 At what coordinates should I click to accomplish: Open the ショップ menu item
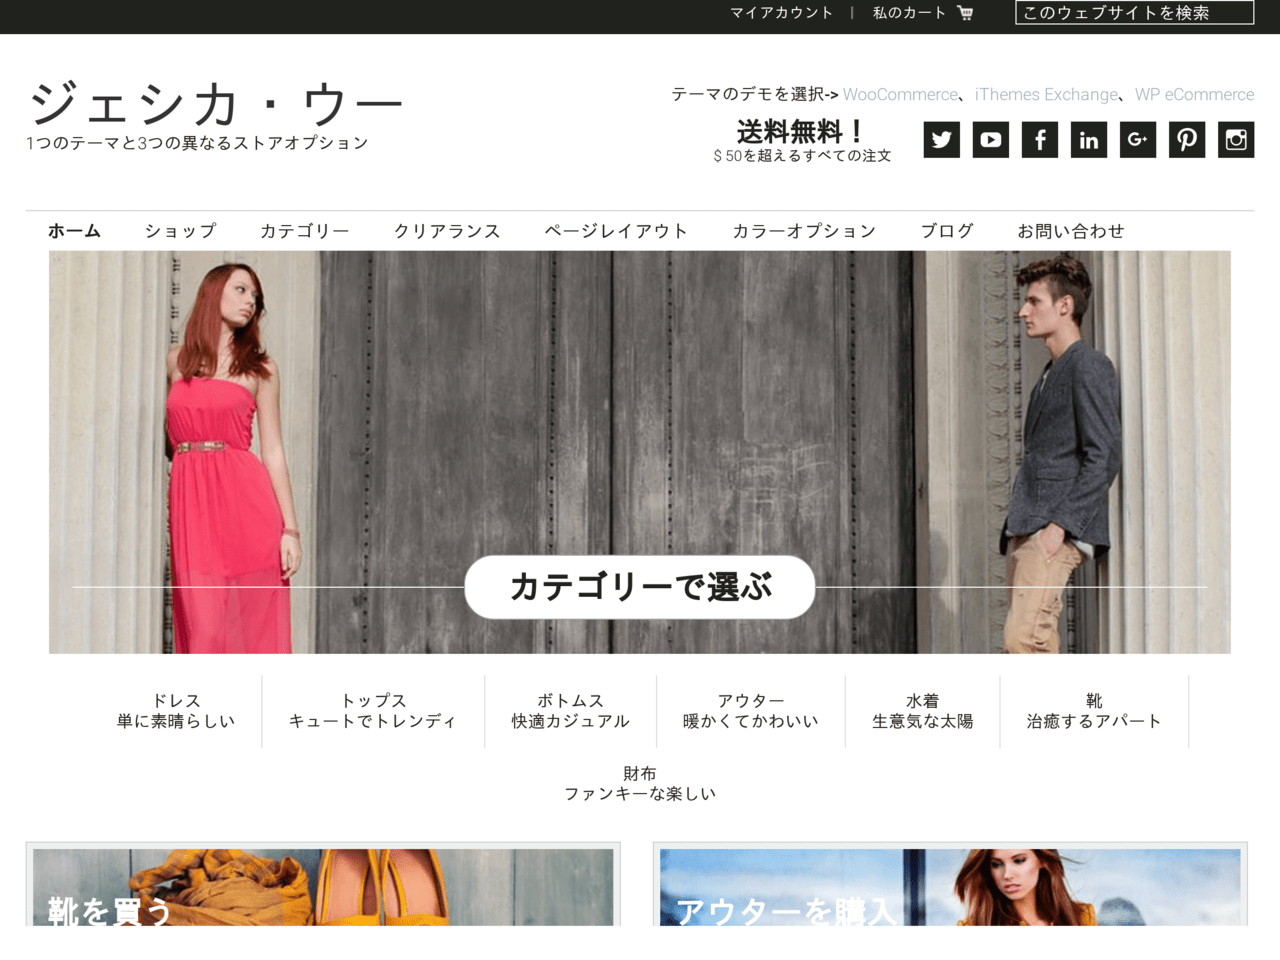180,231
